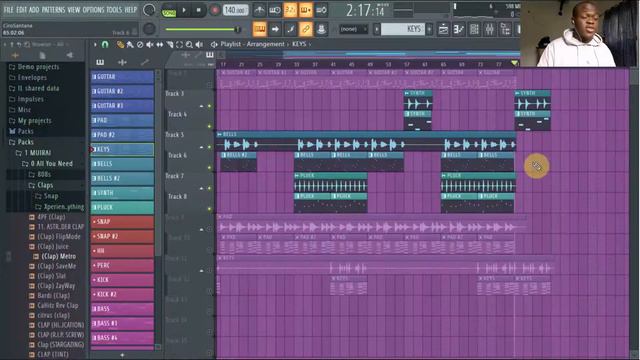640x360 pixels.
Task: Open the KEYS pattern selector
Action: click(403, 29)
